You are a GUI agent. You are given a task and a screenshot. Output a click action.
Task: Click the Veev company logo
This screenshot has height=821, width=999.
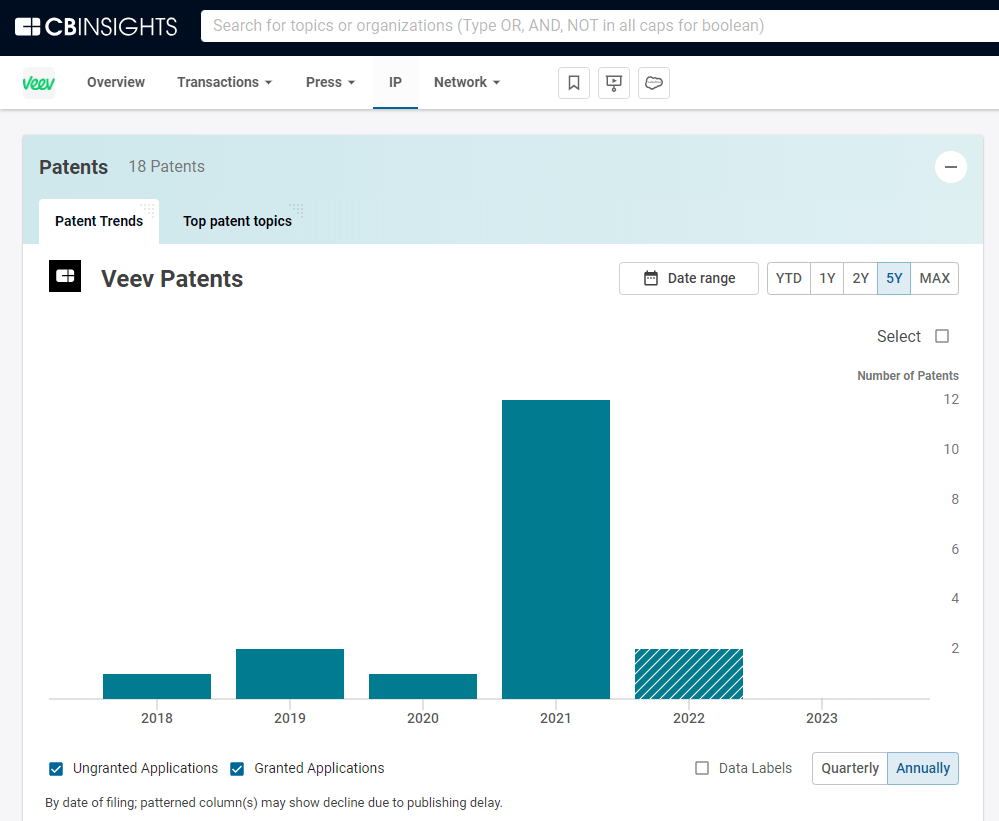click(x=39, y=83)
